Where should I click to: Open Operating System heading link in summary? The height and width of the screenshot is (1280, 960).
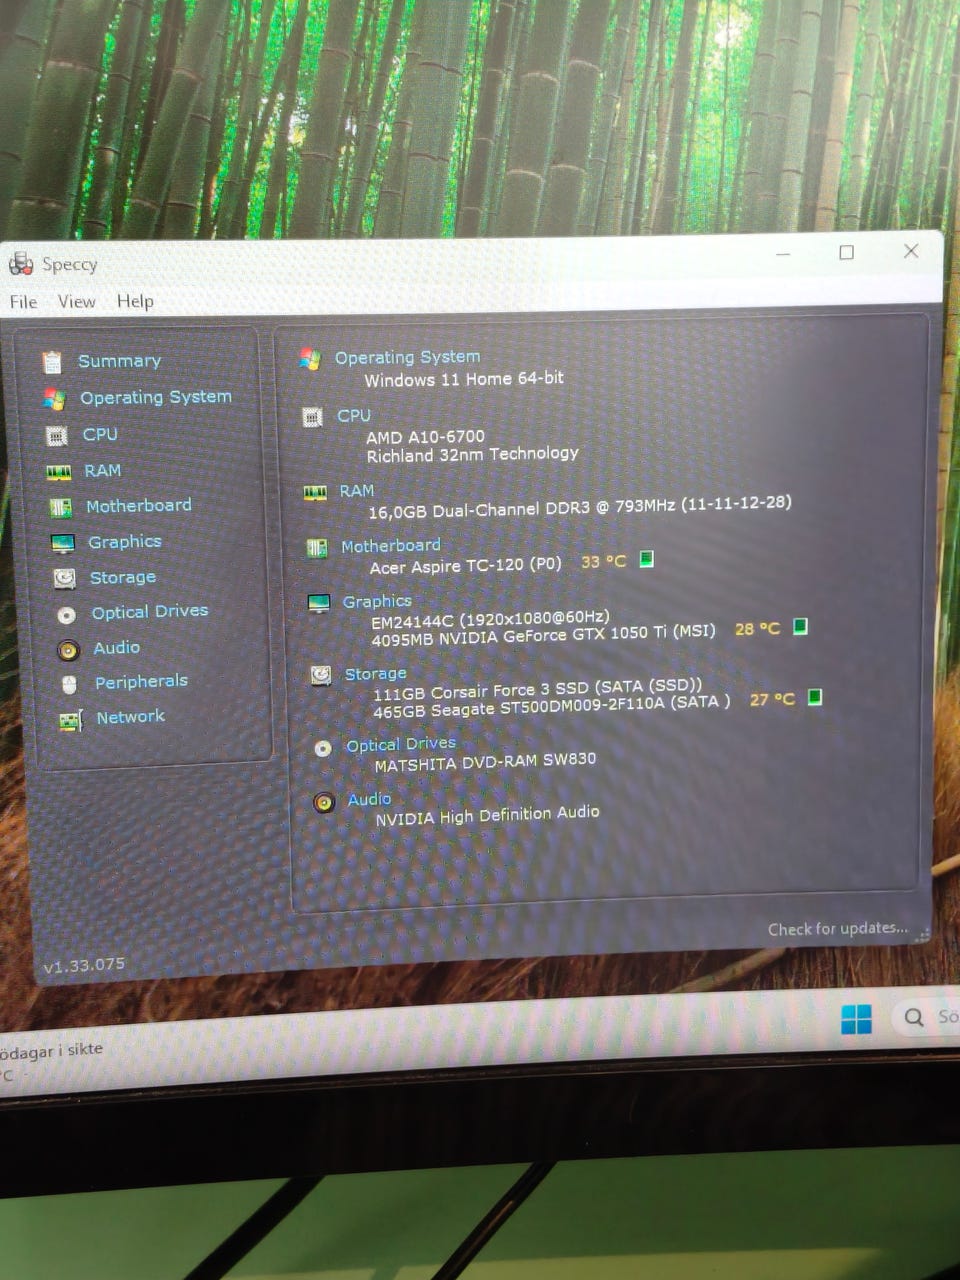tap(407, 357)
